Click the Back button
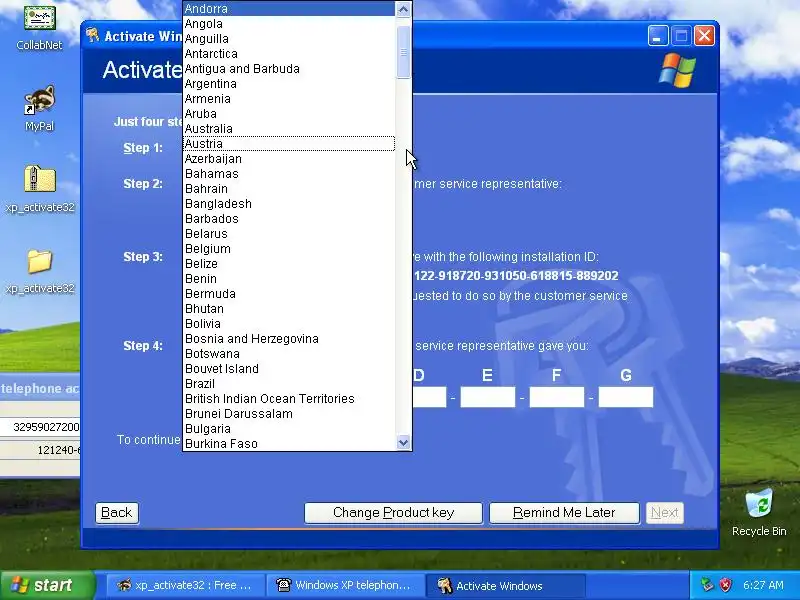800x600 pixels. tap(117, 512)
